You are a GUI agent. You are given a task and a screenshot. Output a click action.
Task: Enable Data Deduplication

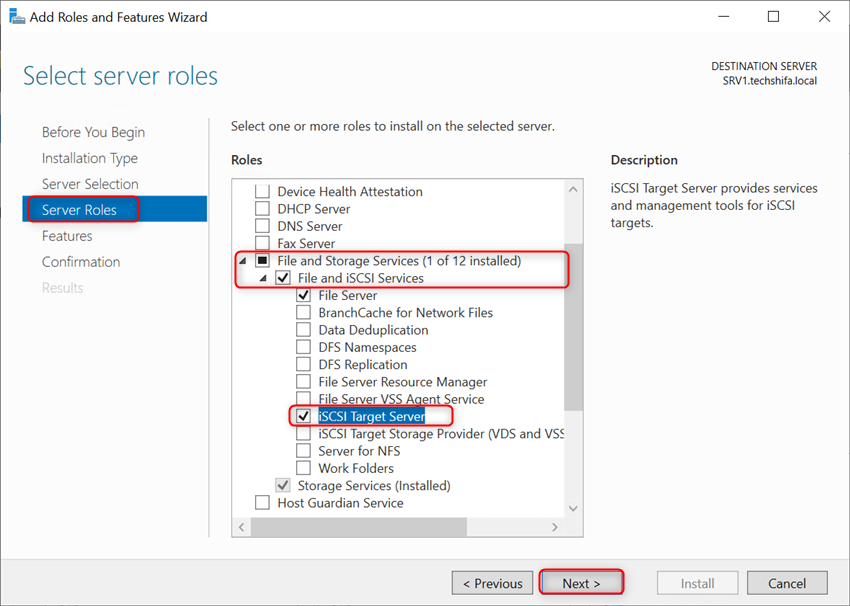[303, 329]
